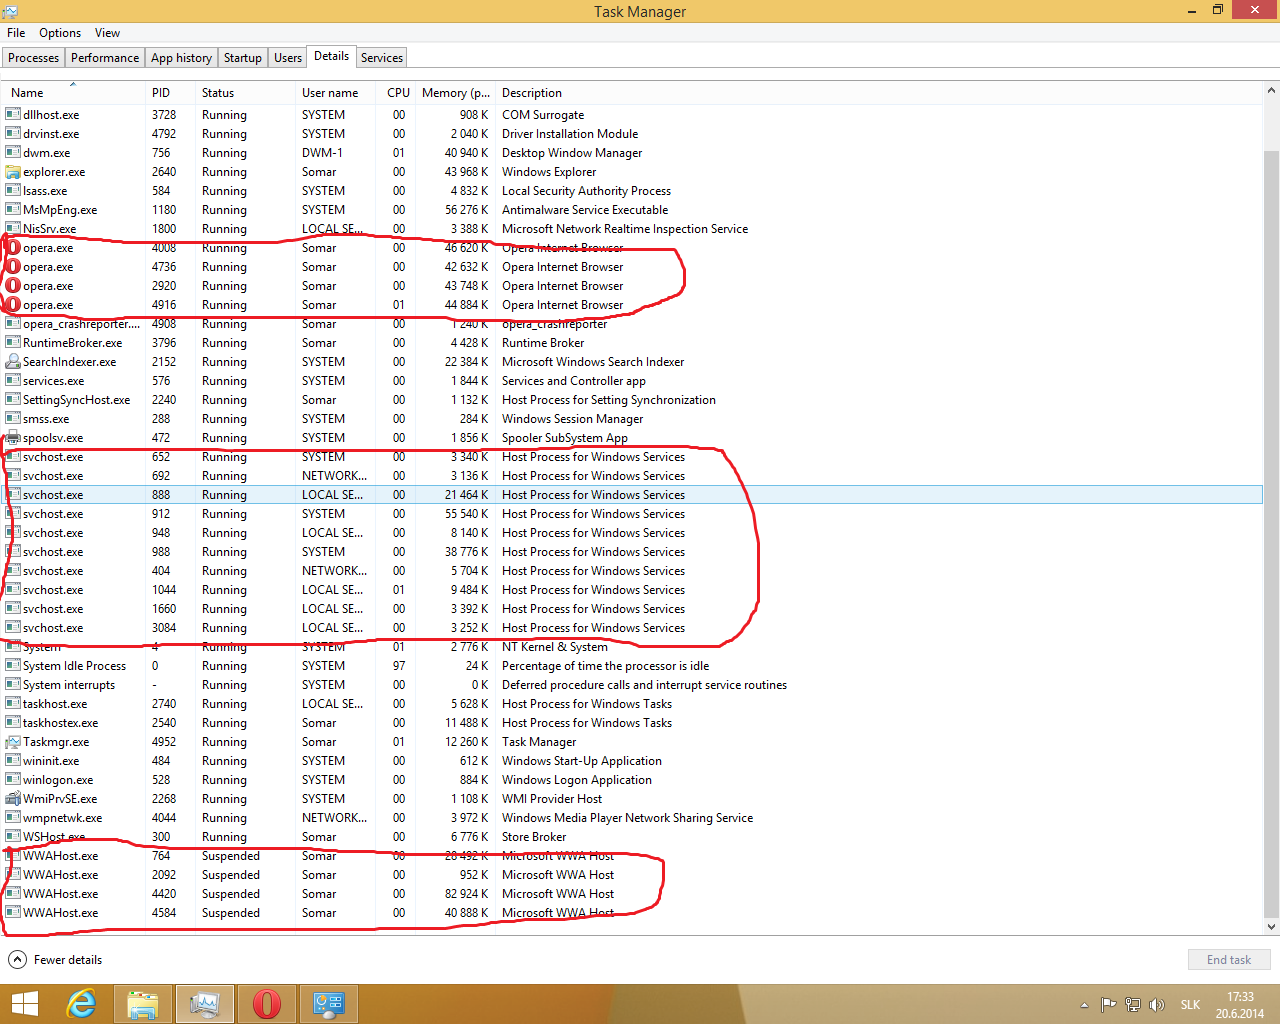Open the File menu

pyautogui.click(x=16, y=33)
